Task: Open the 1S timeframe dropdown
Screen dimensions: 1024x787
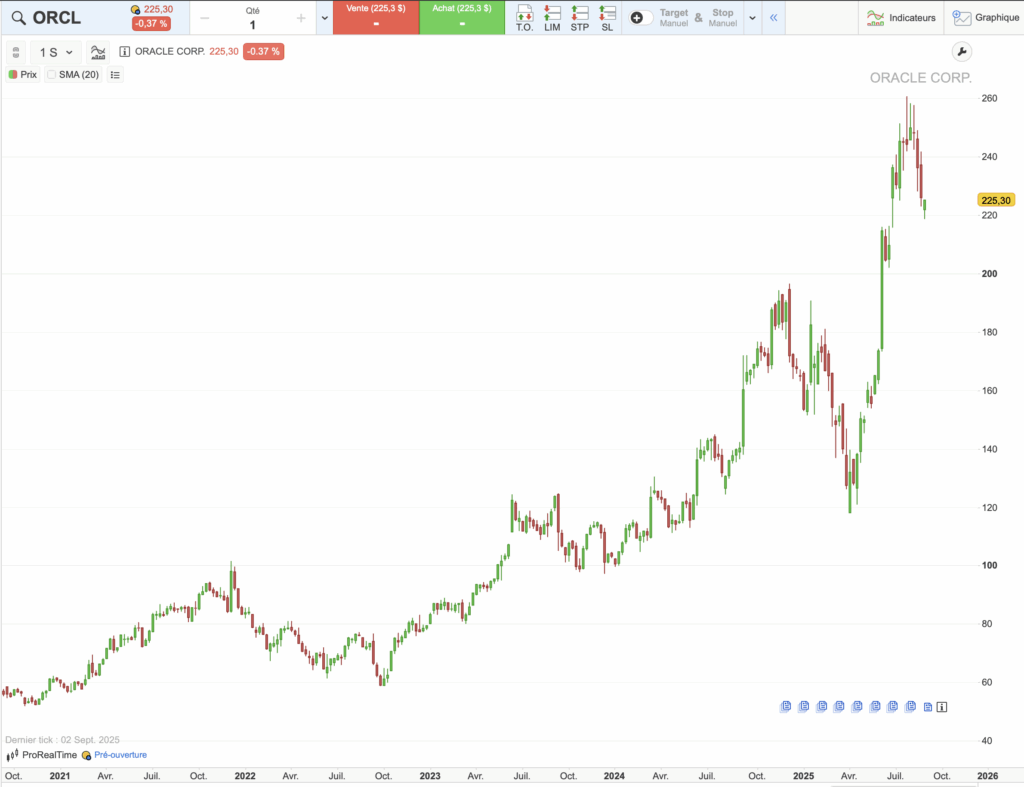Action: pyautogui.click(x=55, y=51)
